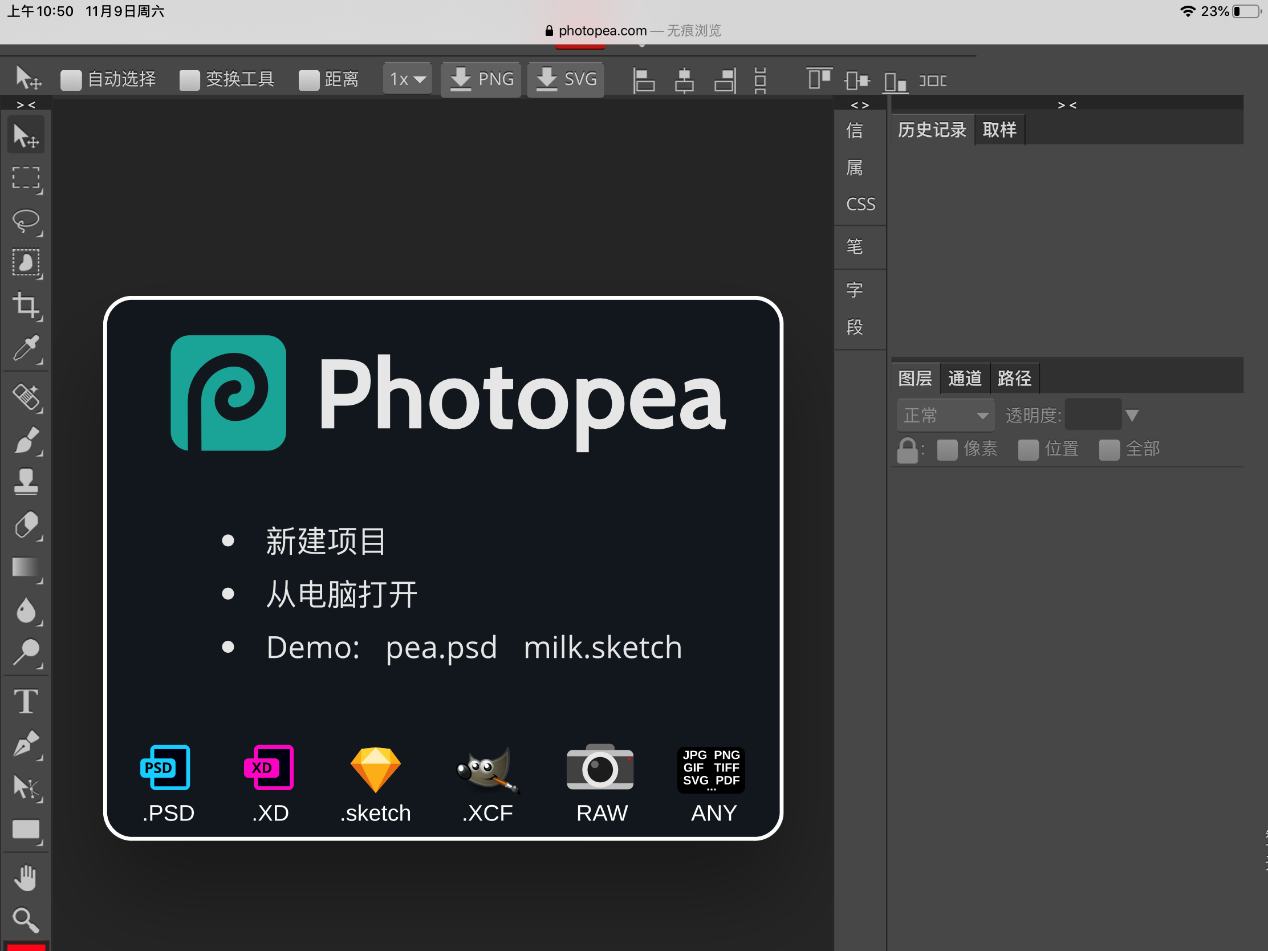Select the Pen tool
The height and width of the screenshot is (951, 1268).
click(x=26, y=744)
